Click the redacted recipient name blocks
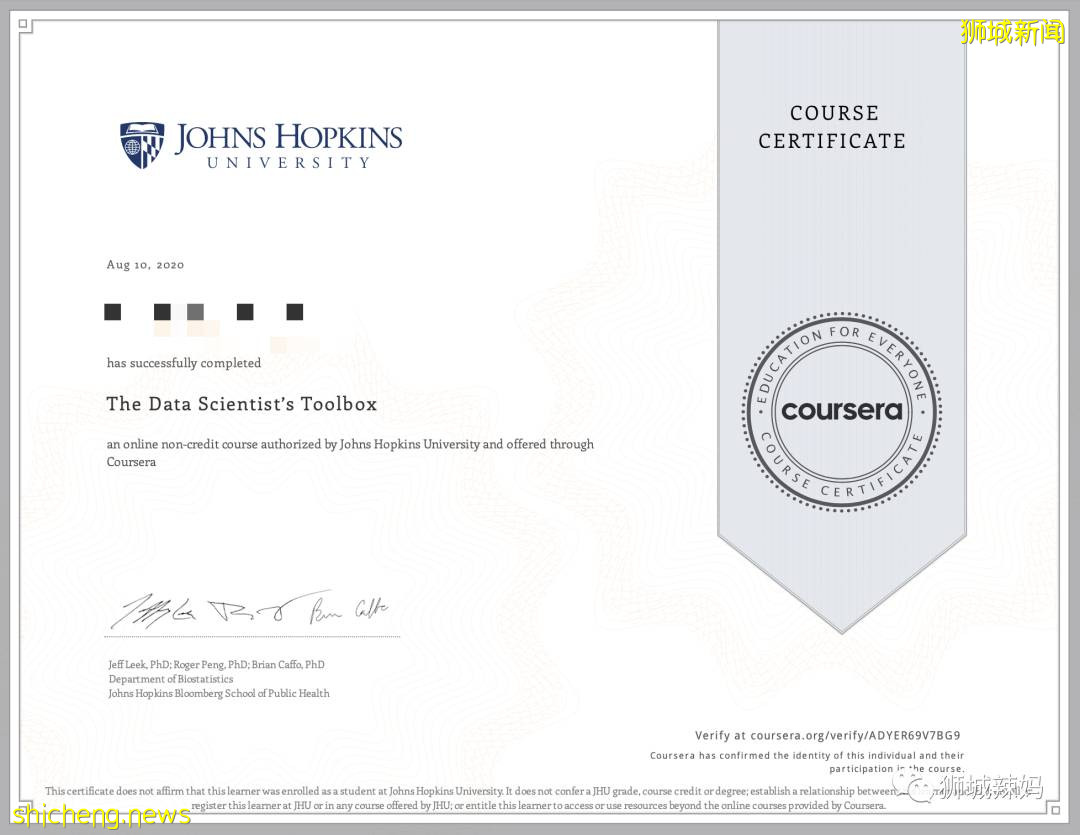The width and height of the screenshot is (1080, 835). click(204, 313)
